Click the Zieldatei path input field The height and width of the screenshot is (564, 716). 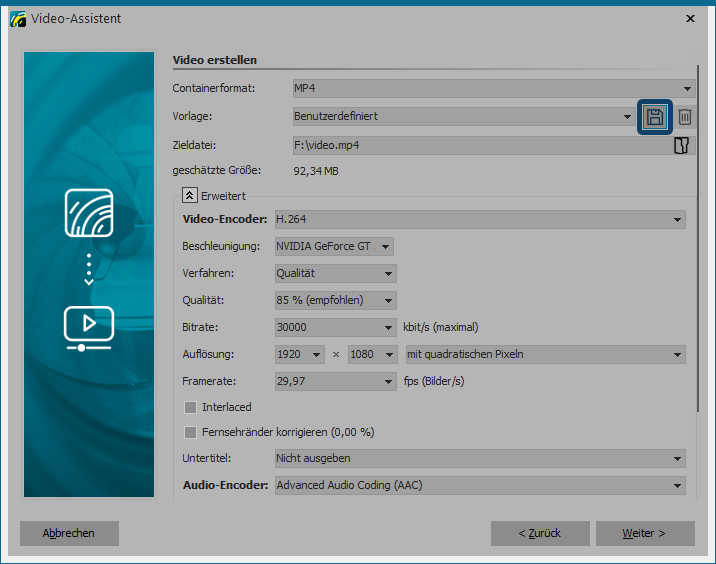click(480, 145)
